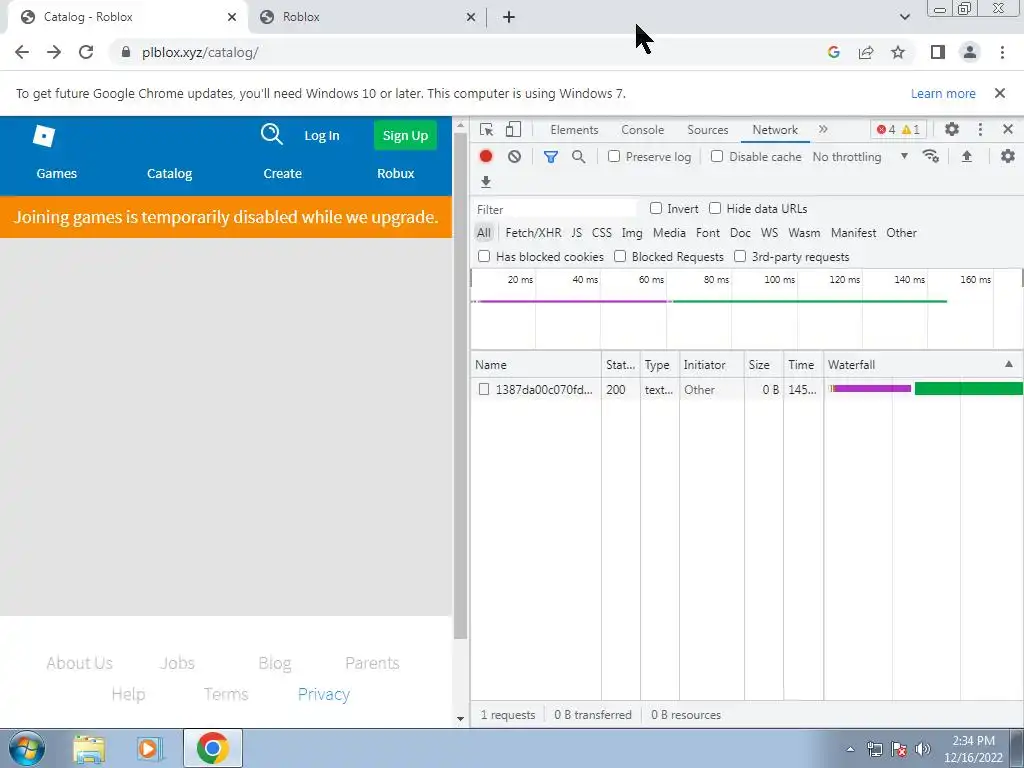Open Learn more about Chrome updates
Screen dimensions: 1024x768
(x=943, y=93)
